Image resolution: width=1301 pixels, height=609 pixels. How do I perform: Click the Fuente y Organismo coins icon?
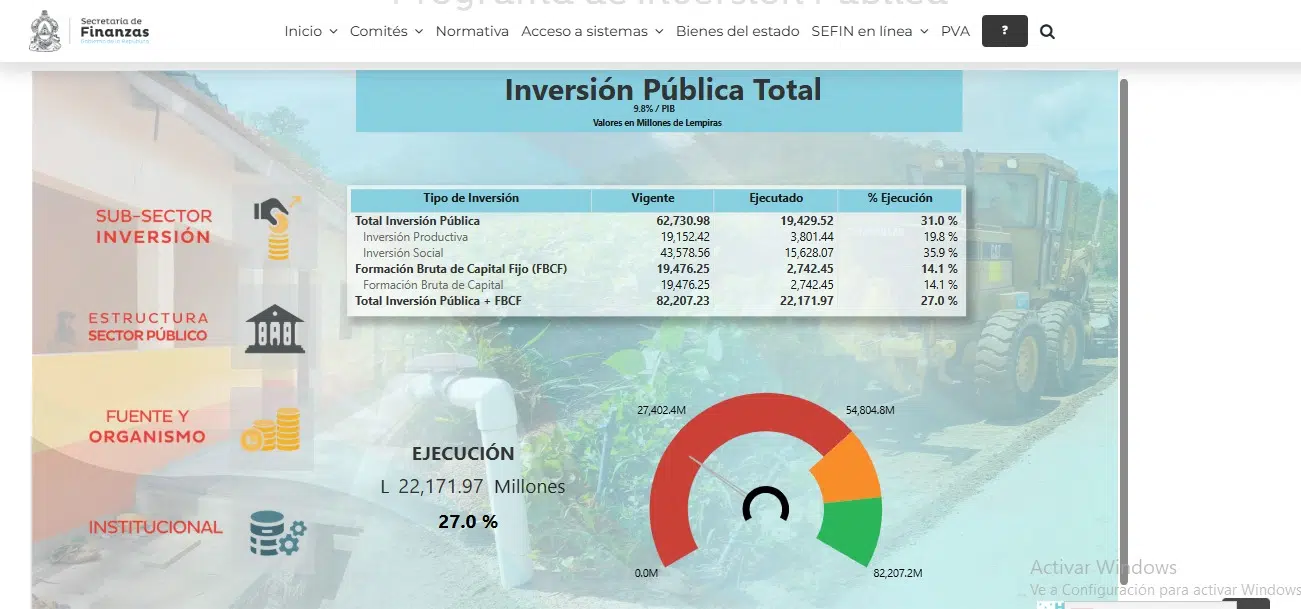pos(271,429)
